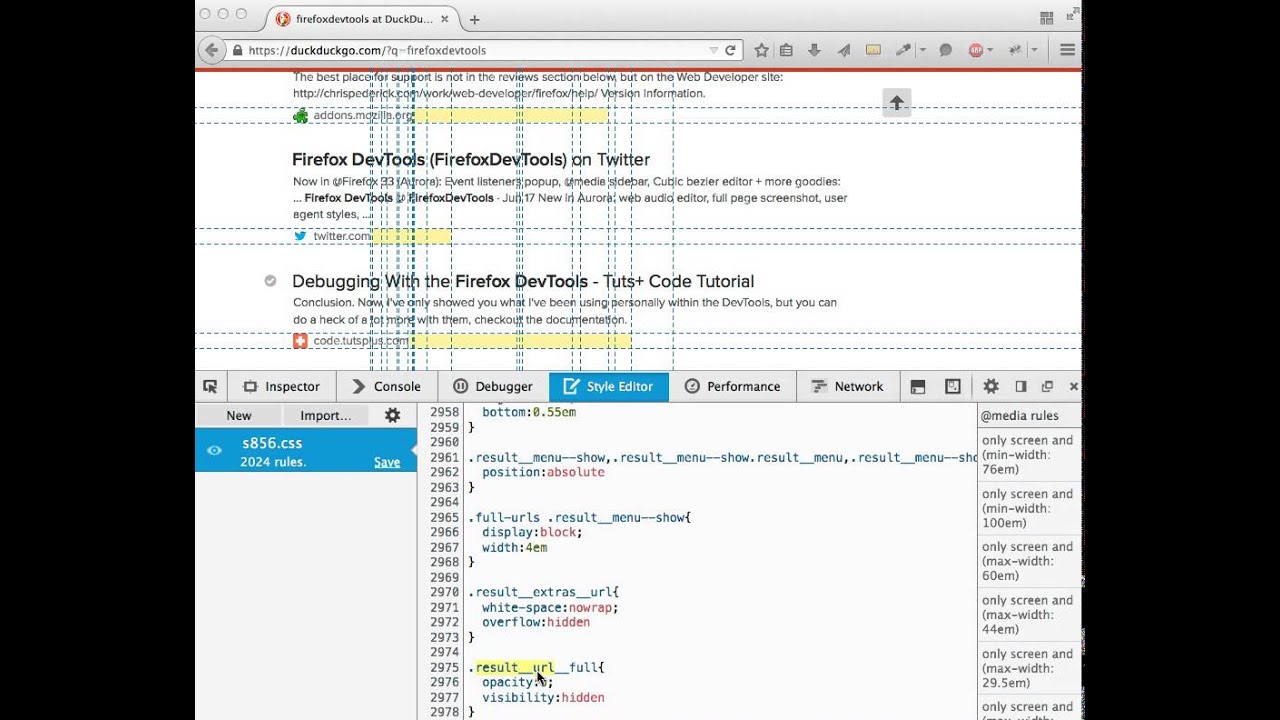The image size is (1280, 720).
Task: Click the element picker icon in DevTools
Action: [x=210, y=386]
